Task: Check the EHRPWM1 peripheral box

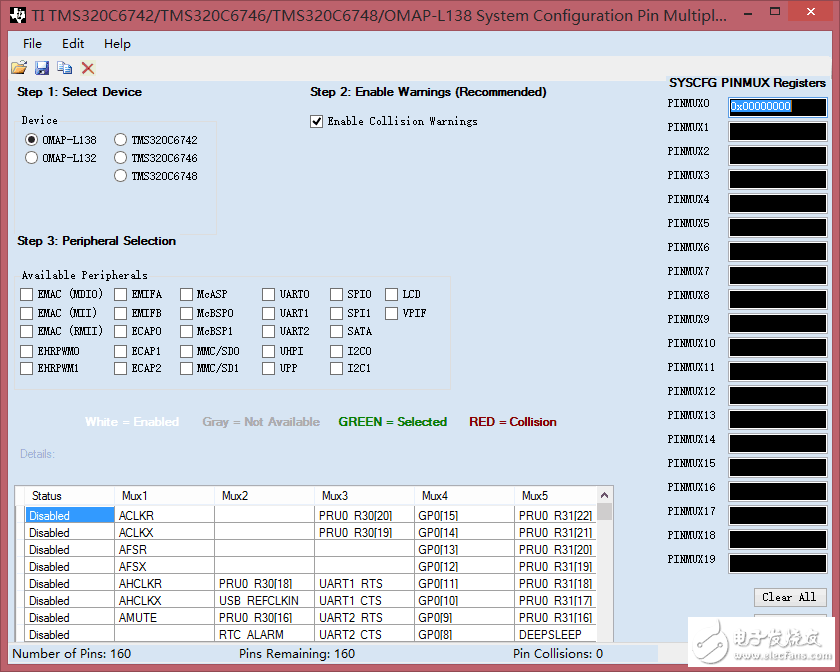Action: tap(26, 368)
